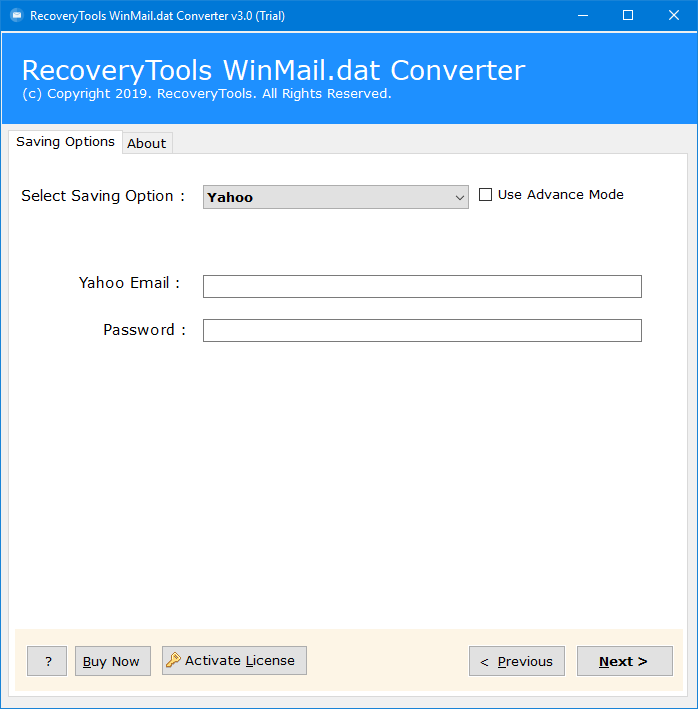The height and width of the screenshot is (709, 698).
Task: Click the Yahoo Email label
Action: pos(129,283)
